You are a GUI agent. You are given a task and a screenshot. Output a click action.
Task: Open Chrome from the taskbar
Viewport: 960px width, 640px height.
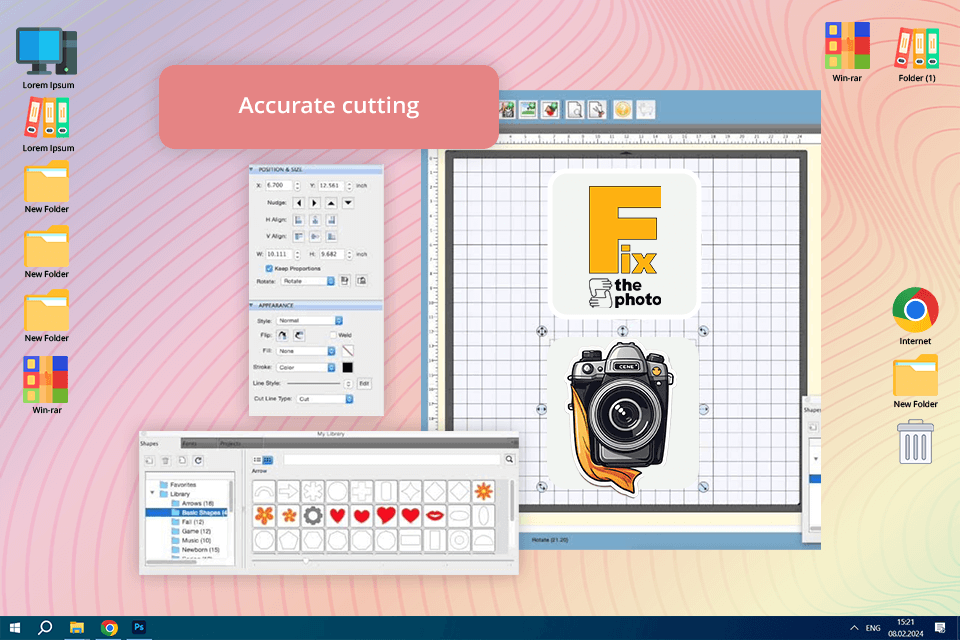(x=110, y=628)
